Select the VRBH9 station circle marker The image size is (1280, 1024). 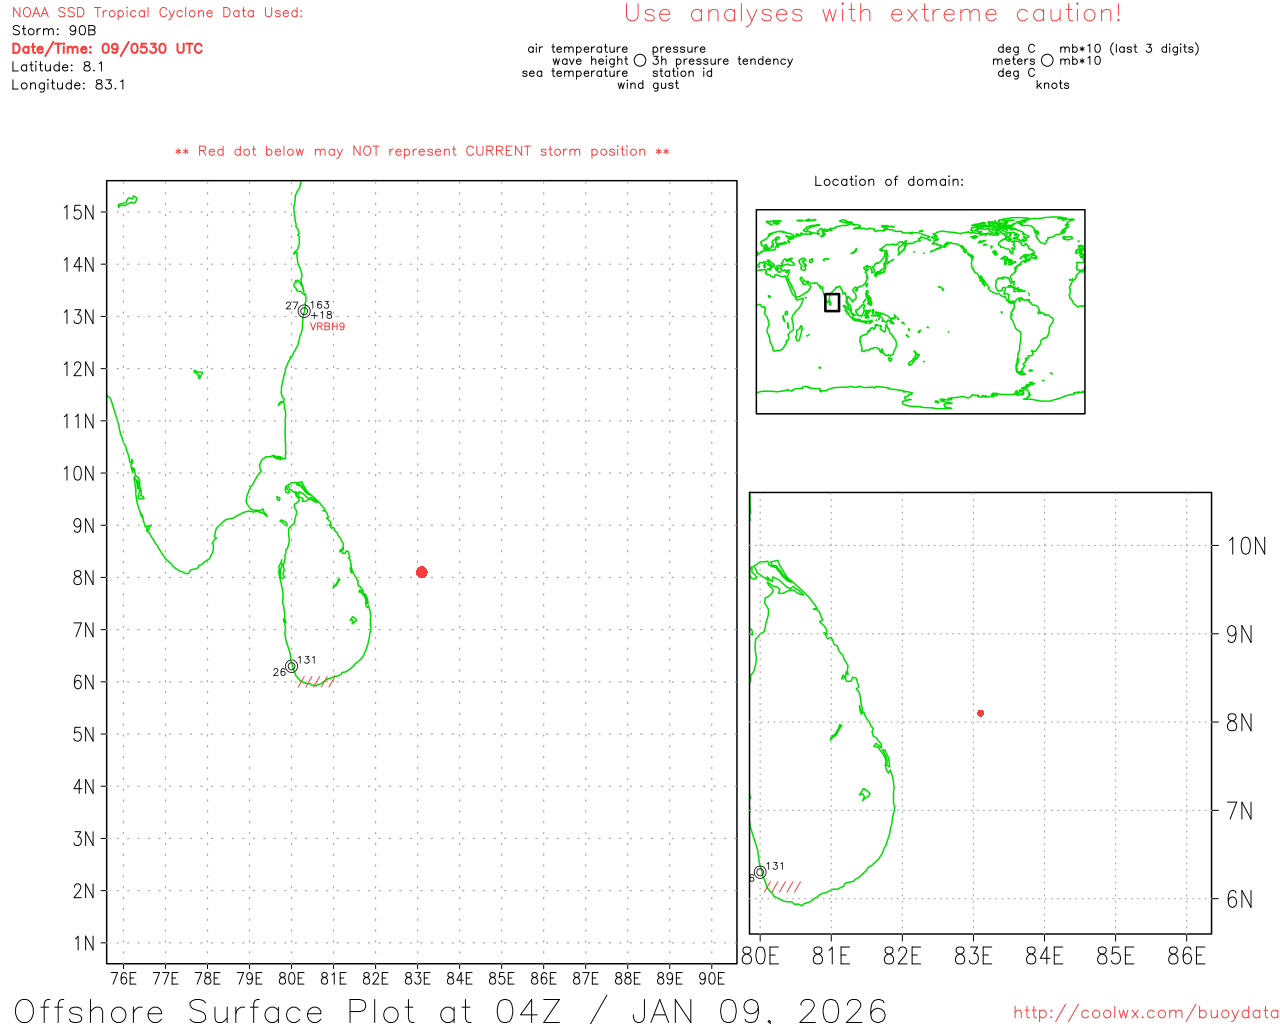click(x=304, y=311)
